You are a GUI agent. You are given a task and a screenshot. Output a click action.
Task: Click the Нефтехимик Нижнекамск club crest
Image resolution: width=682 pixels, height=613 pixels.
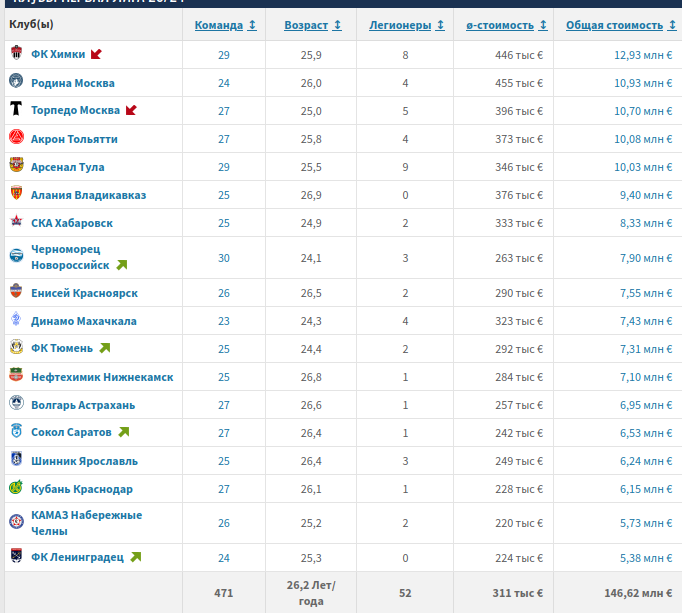click(17, 374)
